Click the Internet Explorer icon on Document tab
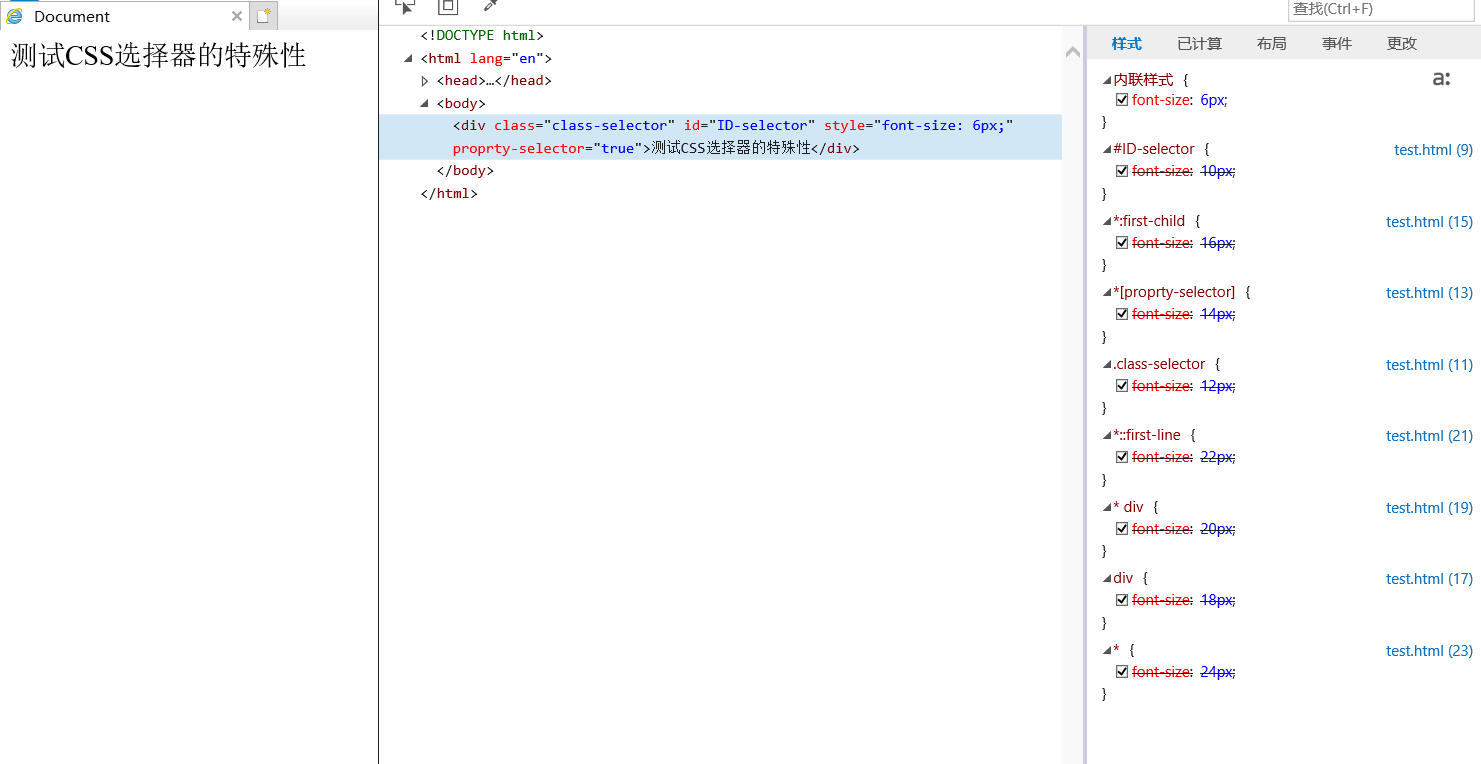Image resolution: width=1481 pixels, height=764 pixels. tap(15, 16)
